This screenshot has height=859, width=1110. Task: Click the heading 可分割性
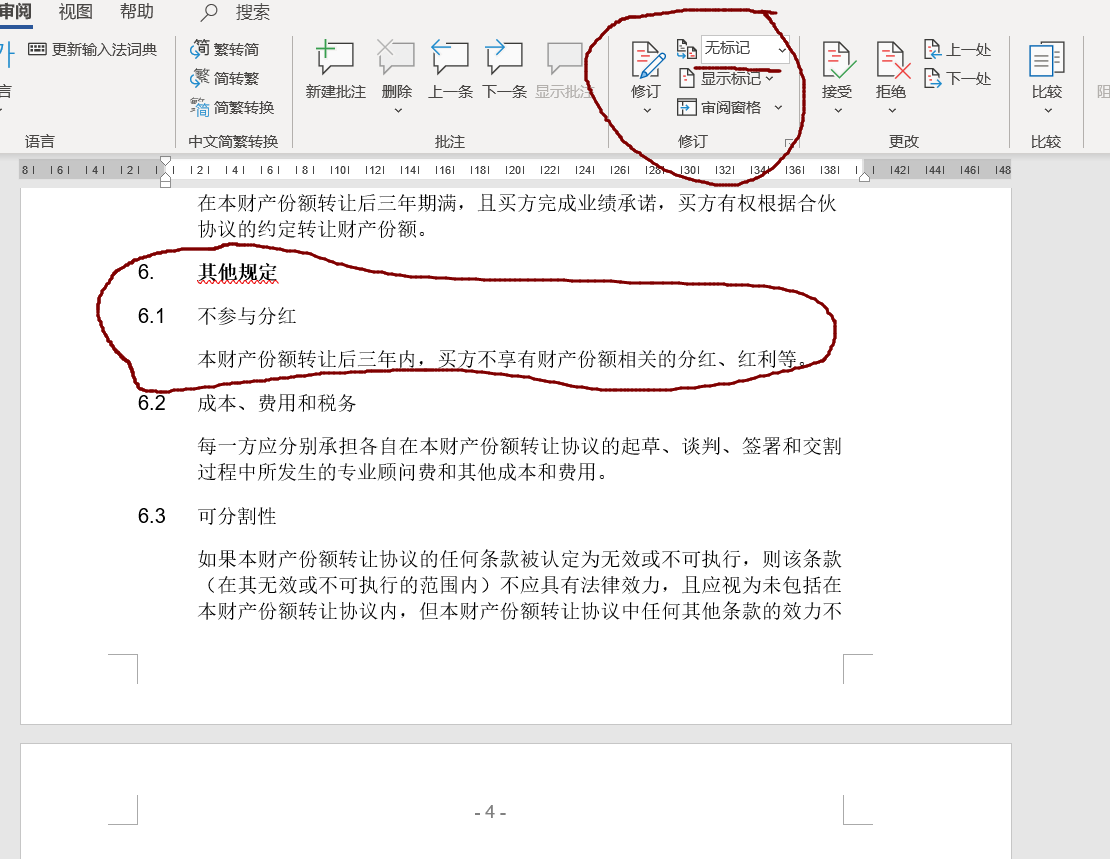pyautogui.click(x=237, y=516)
